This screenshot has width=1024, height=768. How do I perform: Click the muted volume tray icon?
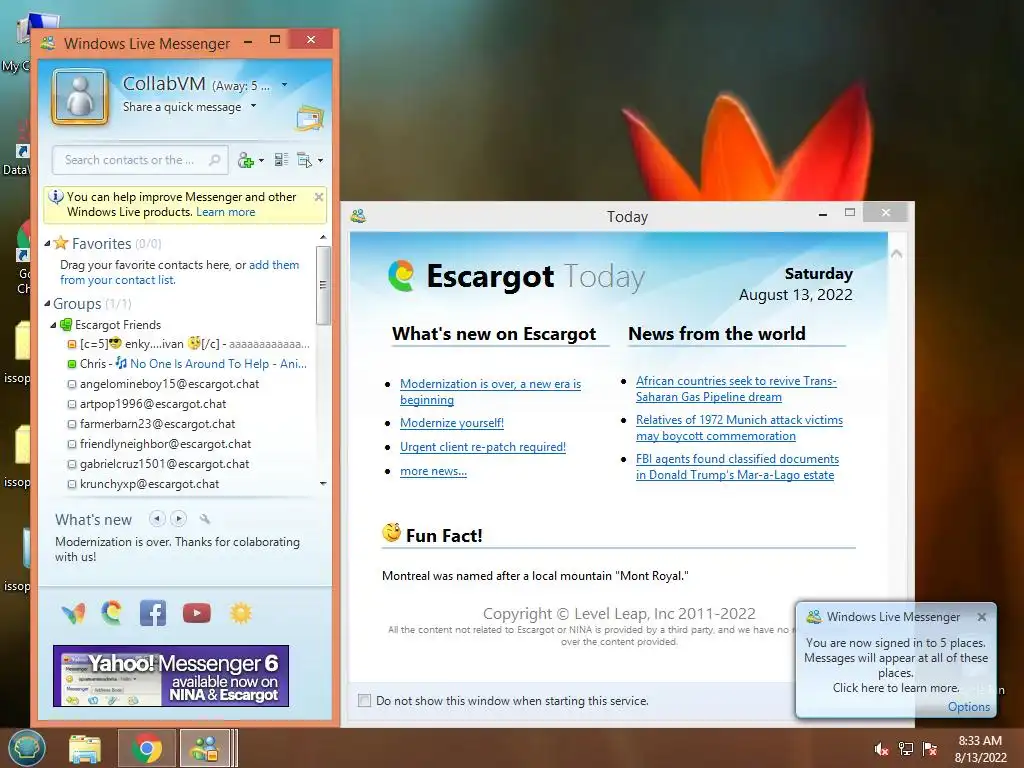tap(882, 749)
